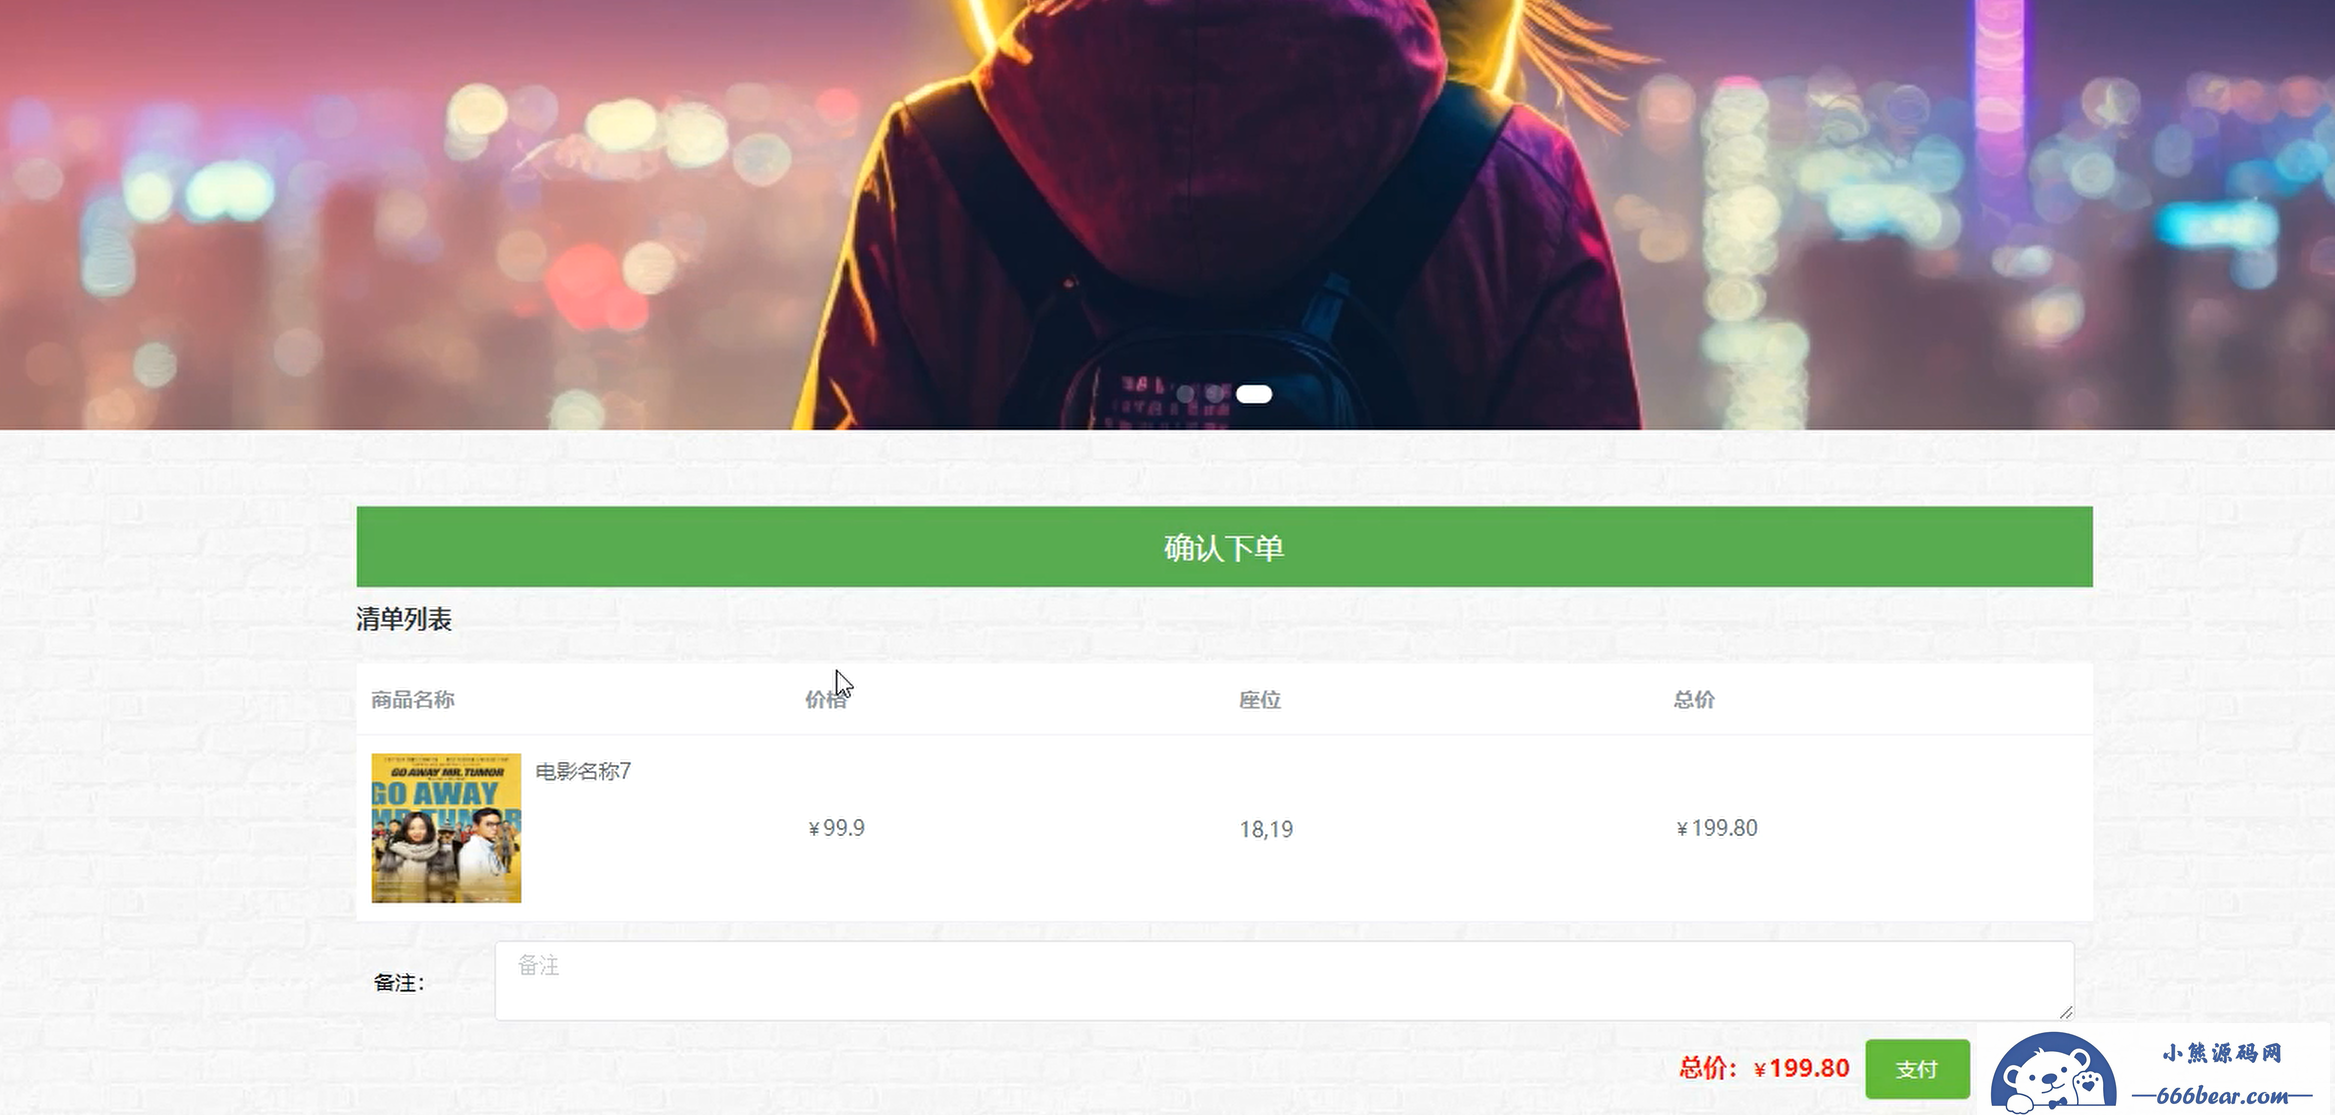Click the bear mascot logo icon
This screenshot has width=2335, height=1115.
2052,1075
